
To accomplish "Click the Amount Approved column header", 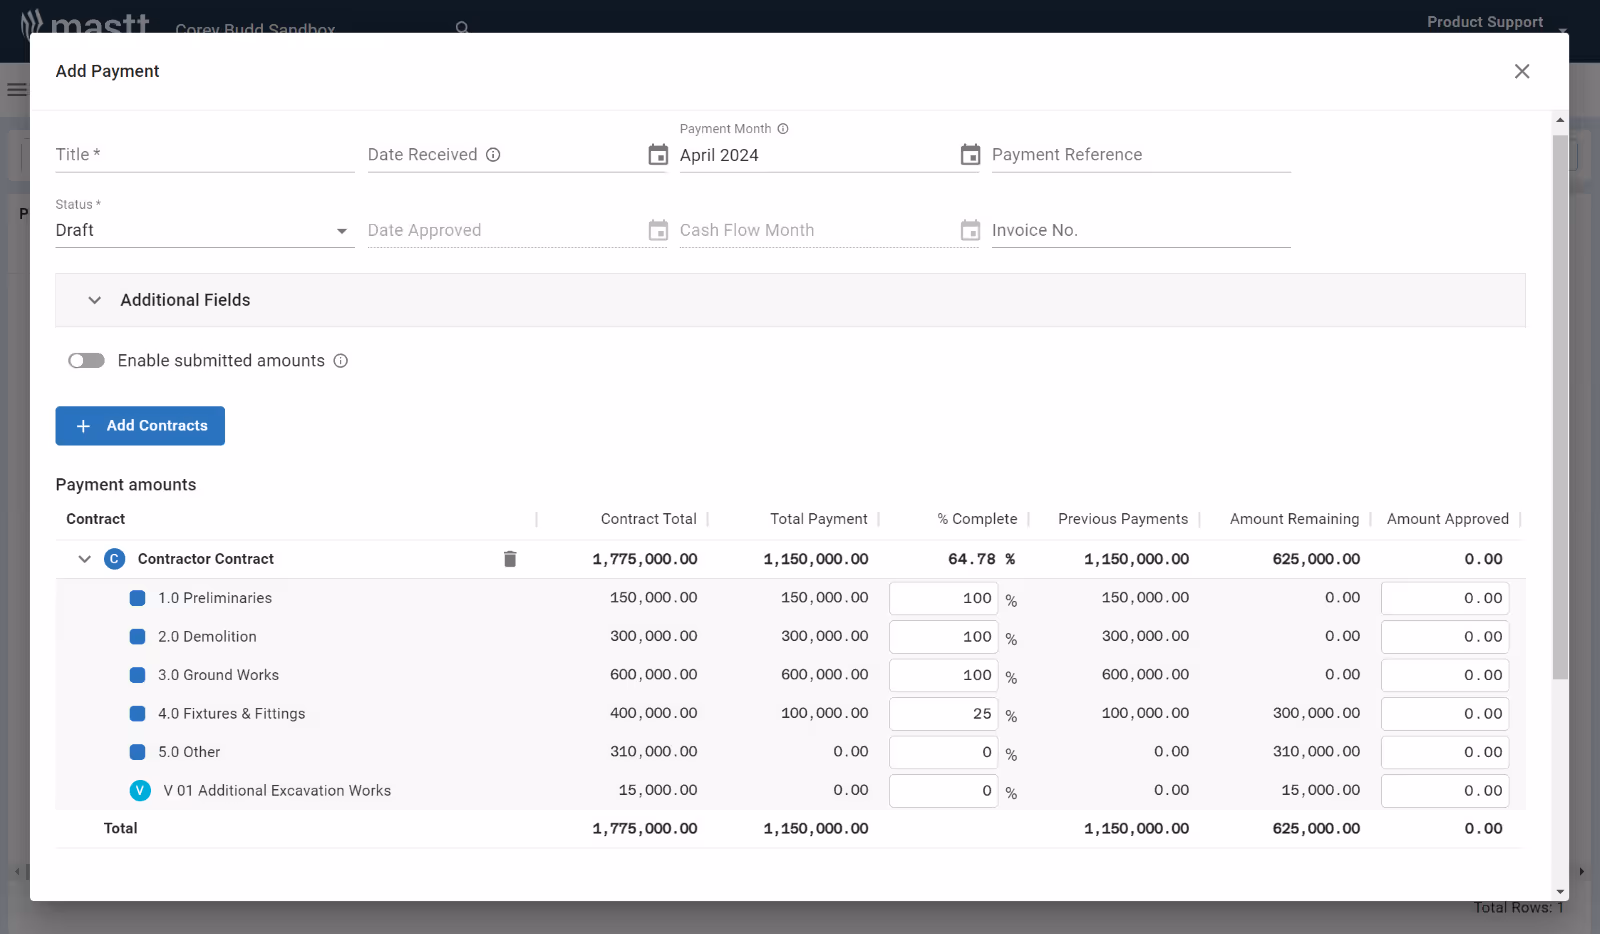I will click(x=1448, y=519).
